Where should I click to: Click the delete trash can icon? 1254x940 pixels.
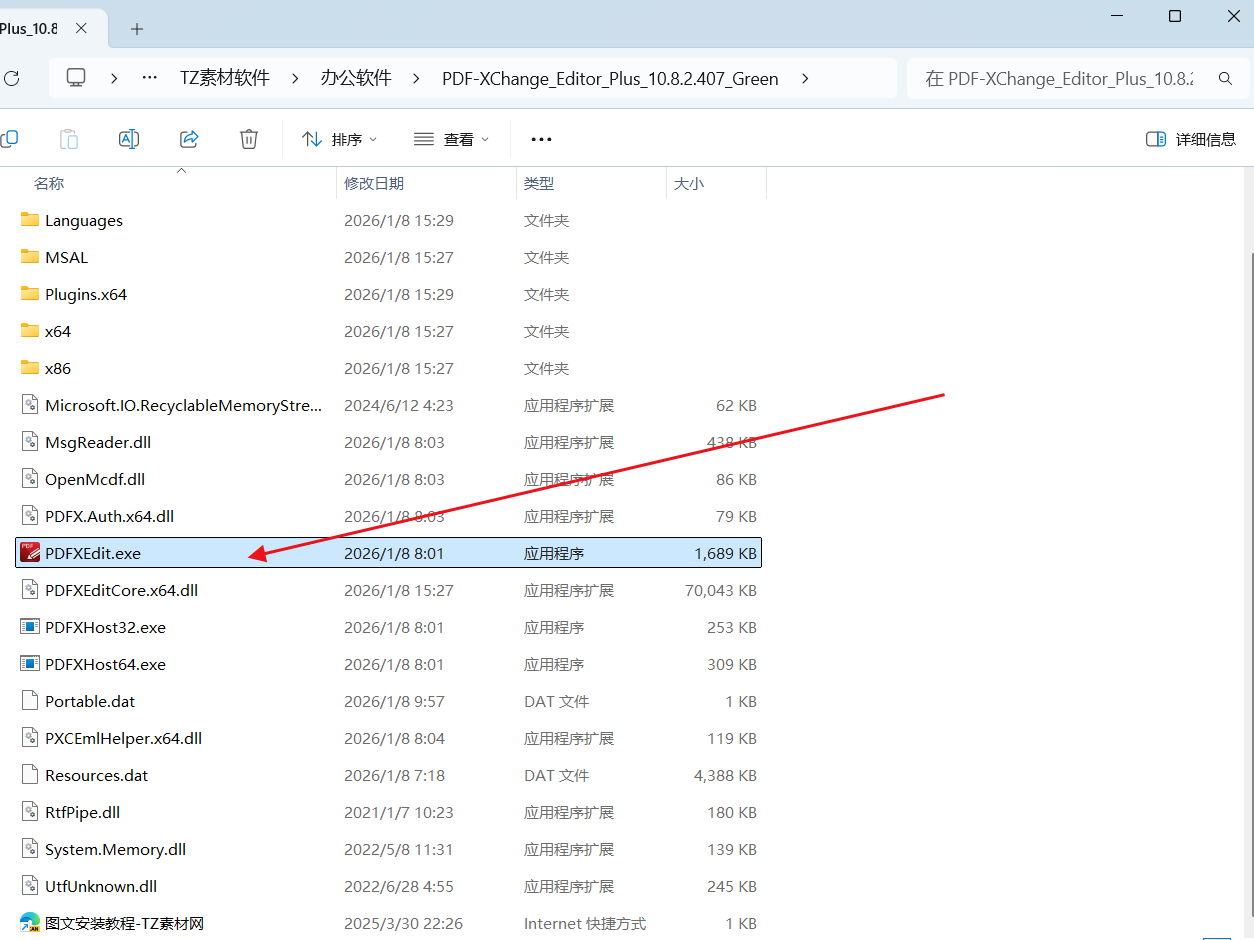point(249,139)
